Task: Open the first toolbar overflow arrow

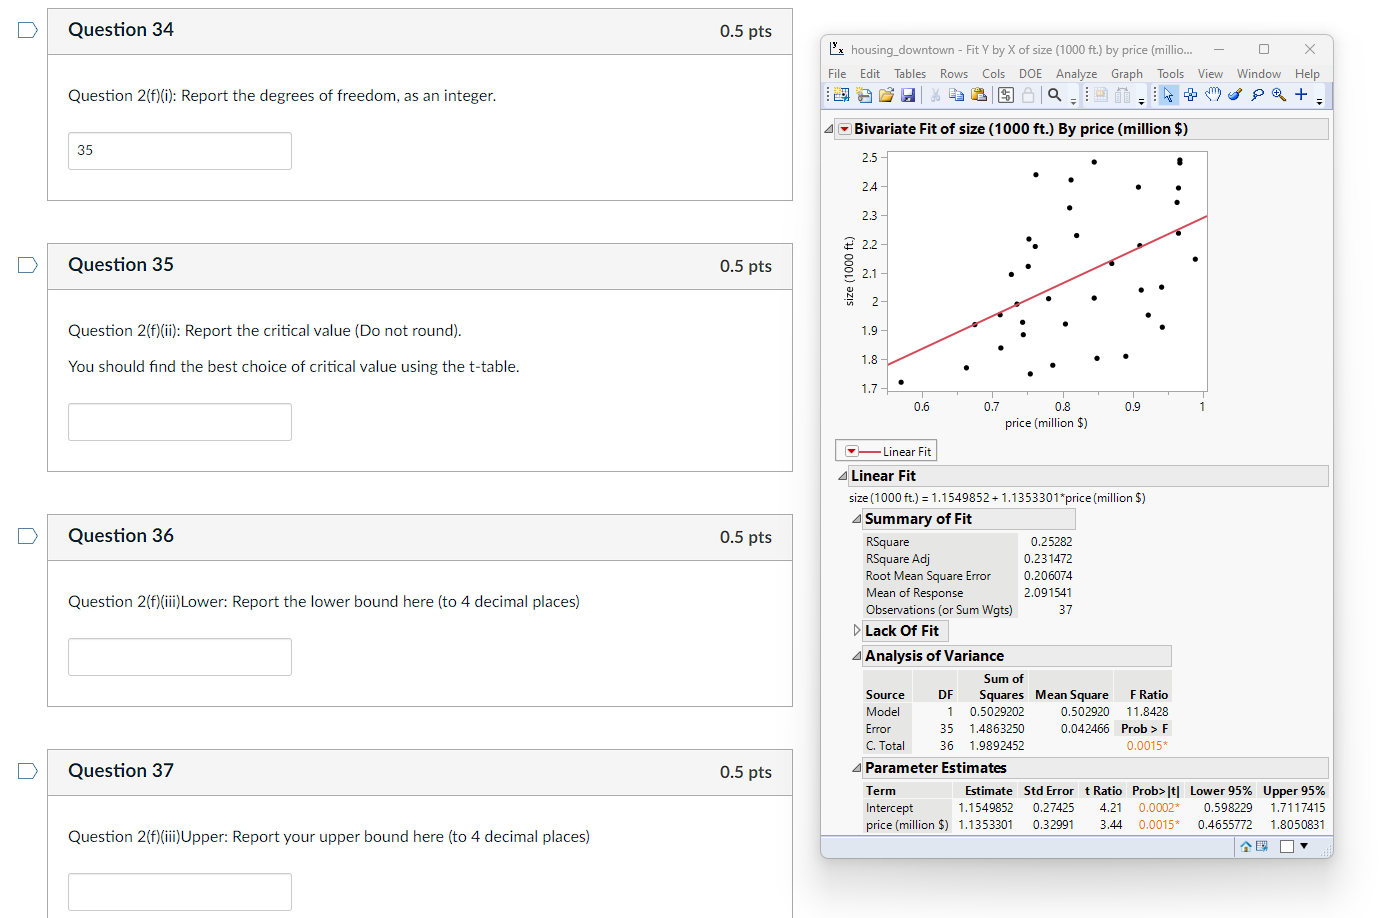Action: (x=1073, y=101)
